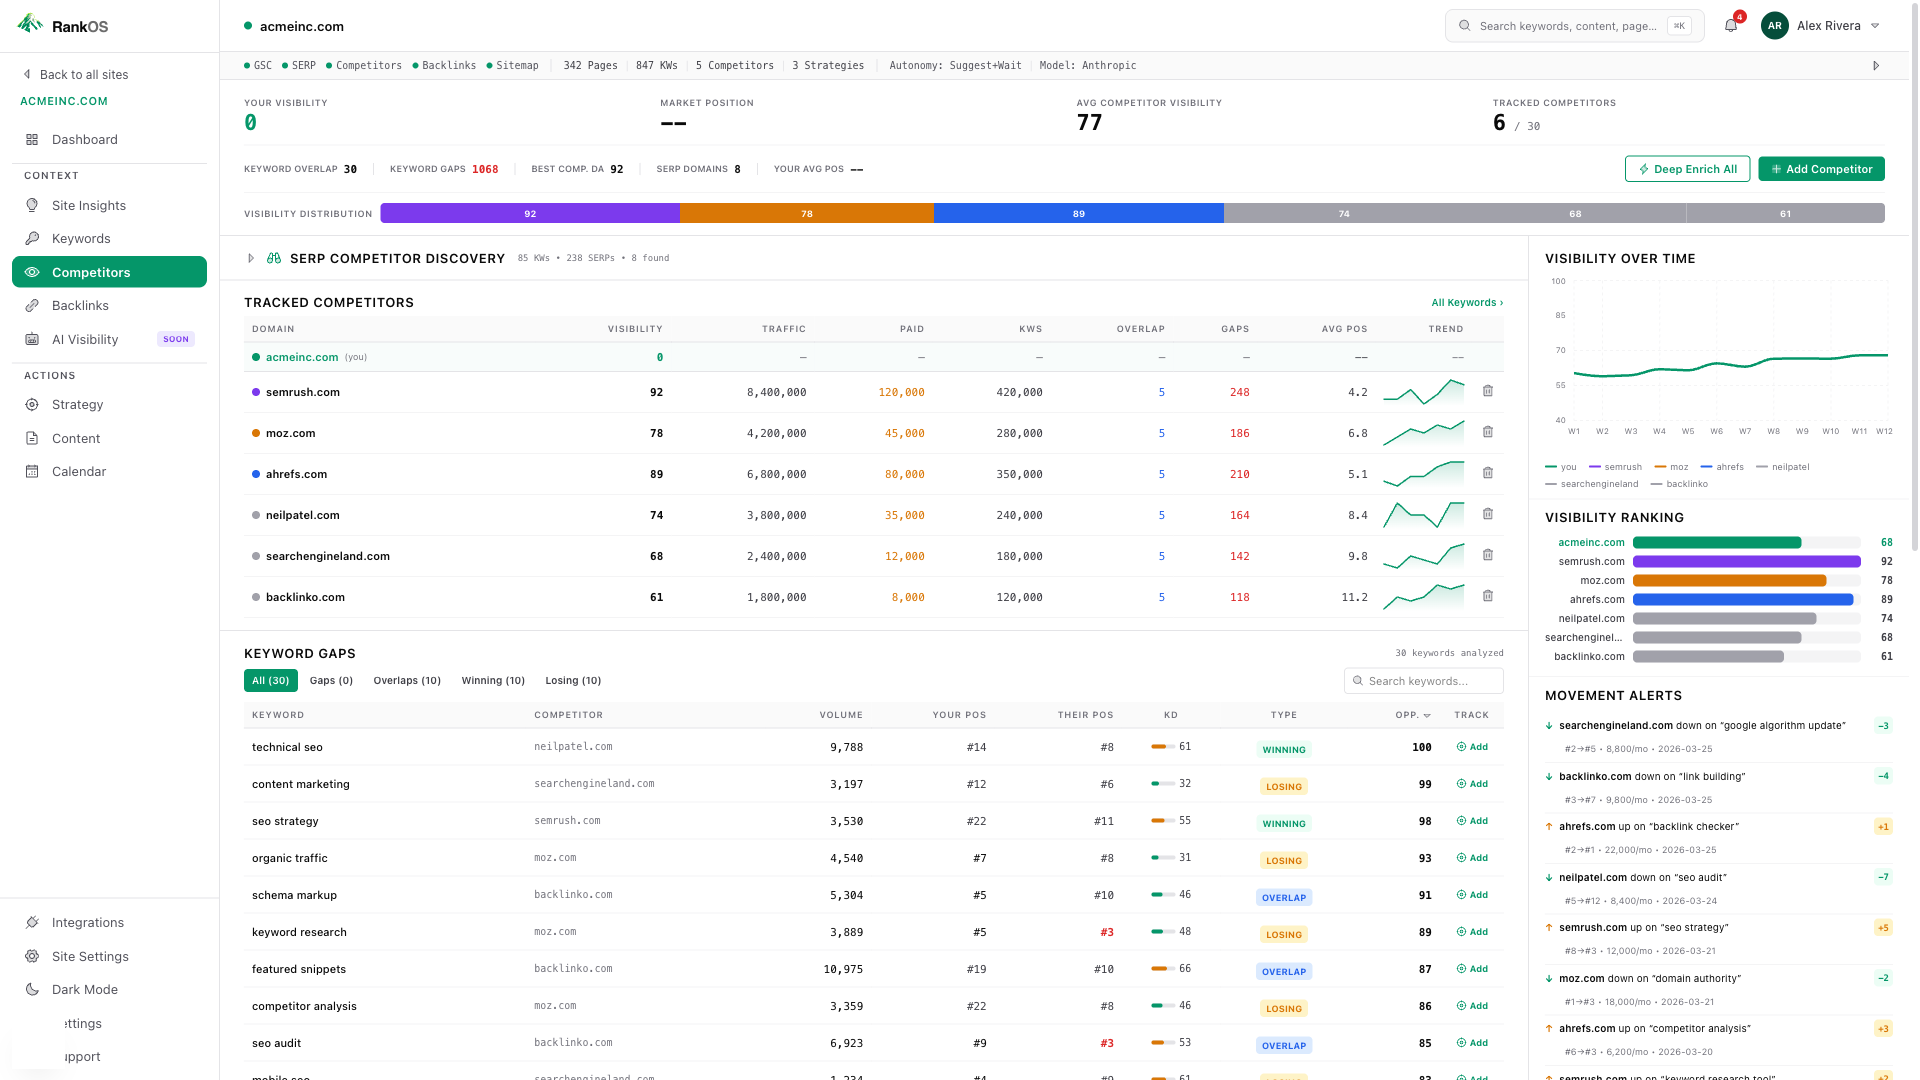
Task: Select the Gaps (0) filter tab
Action: (x=331, y=680)
